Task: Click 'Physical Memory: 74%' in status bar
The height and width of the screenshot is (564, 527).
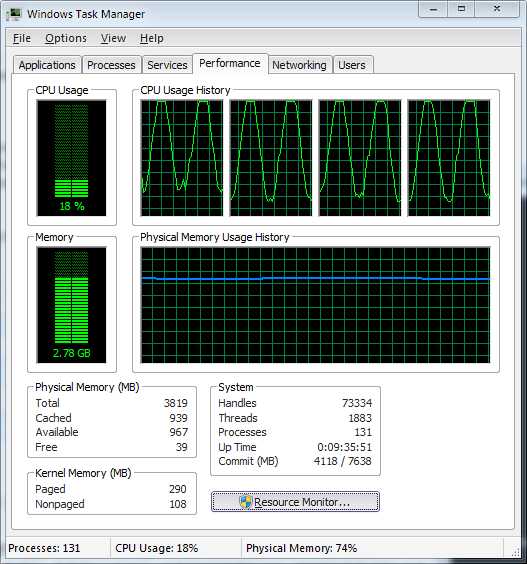Action: point(301,548)
